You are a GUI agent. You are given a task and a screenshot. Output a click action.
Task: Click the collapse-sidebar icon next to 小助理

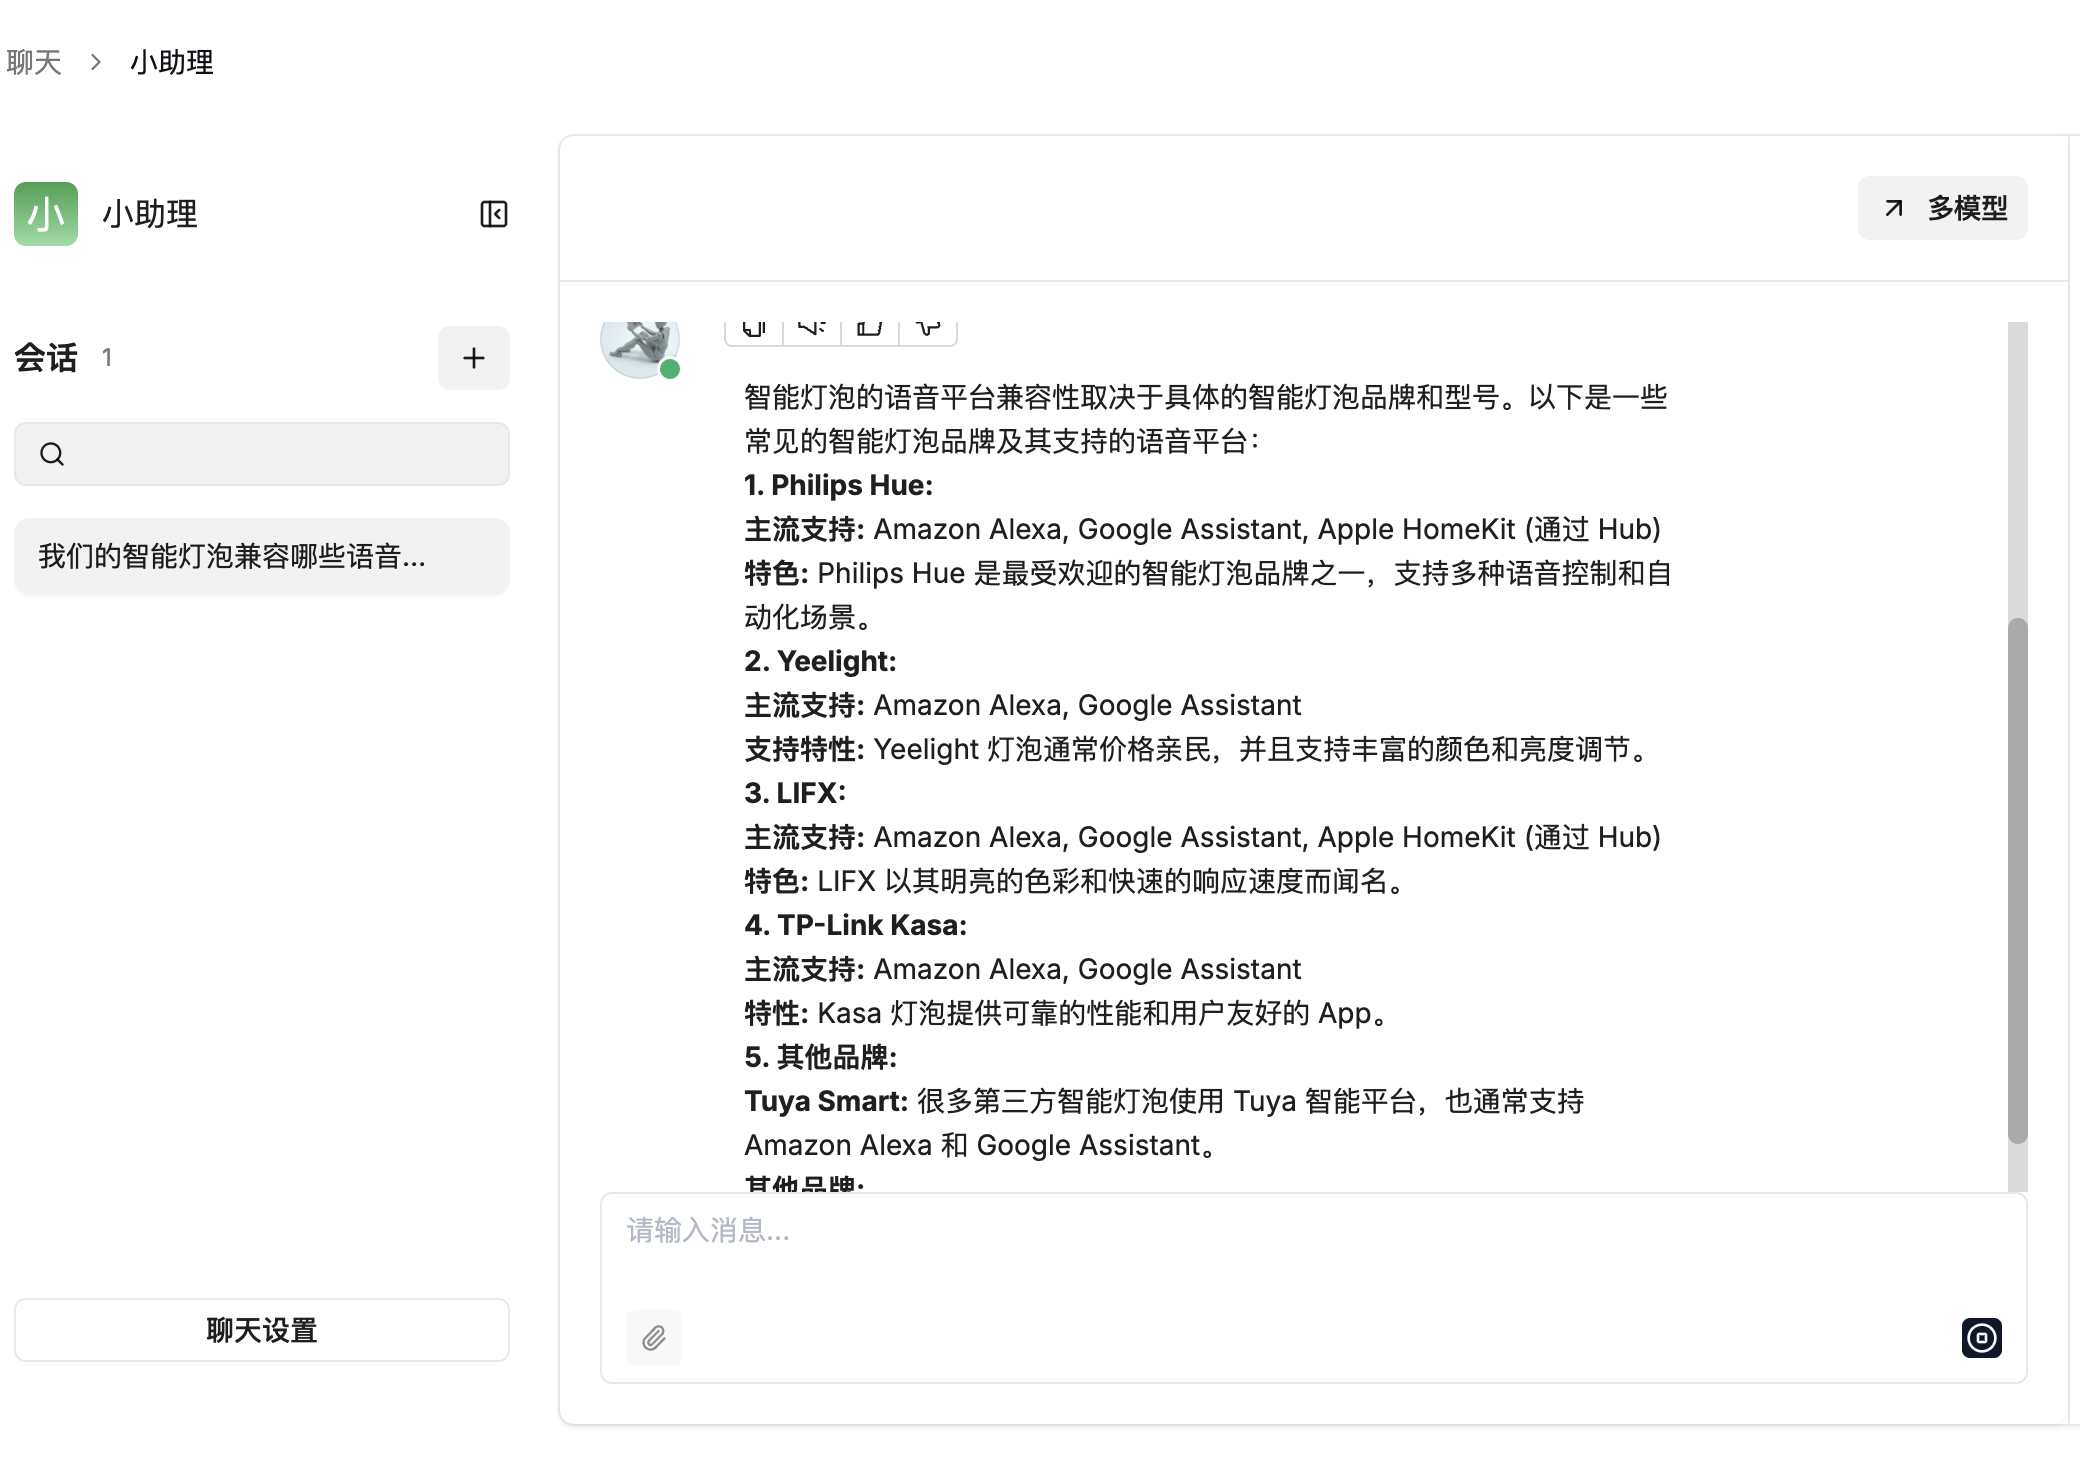(493, 214)
